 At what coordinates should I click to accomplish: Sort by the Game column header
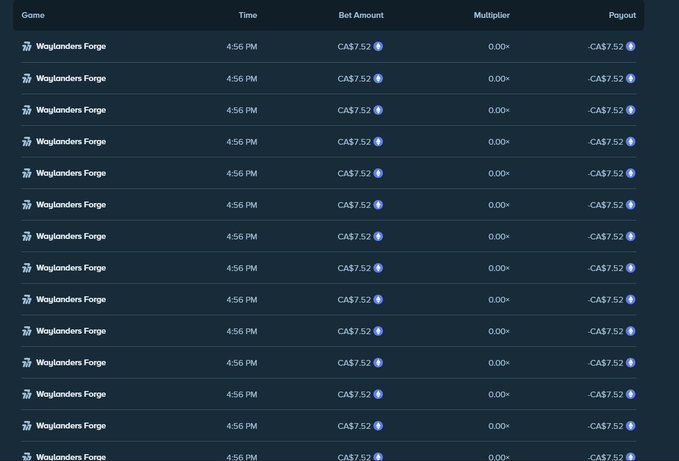tap(33, 15)
